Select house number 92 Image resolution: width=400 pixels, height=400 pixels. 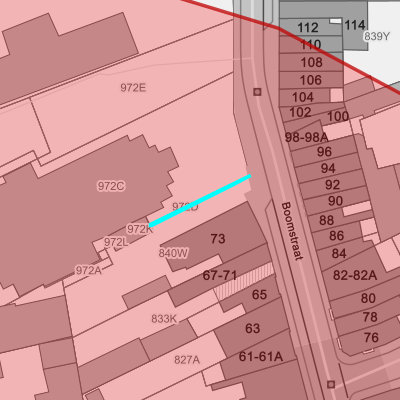[x=332, y=185]
